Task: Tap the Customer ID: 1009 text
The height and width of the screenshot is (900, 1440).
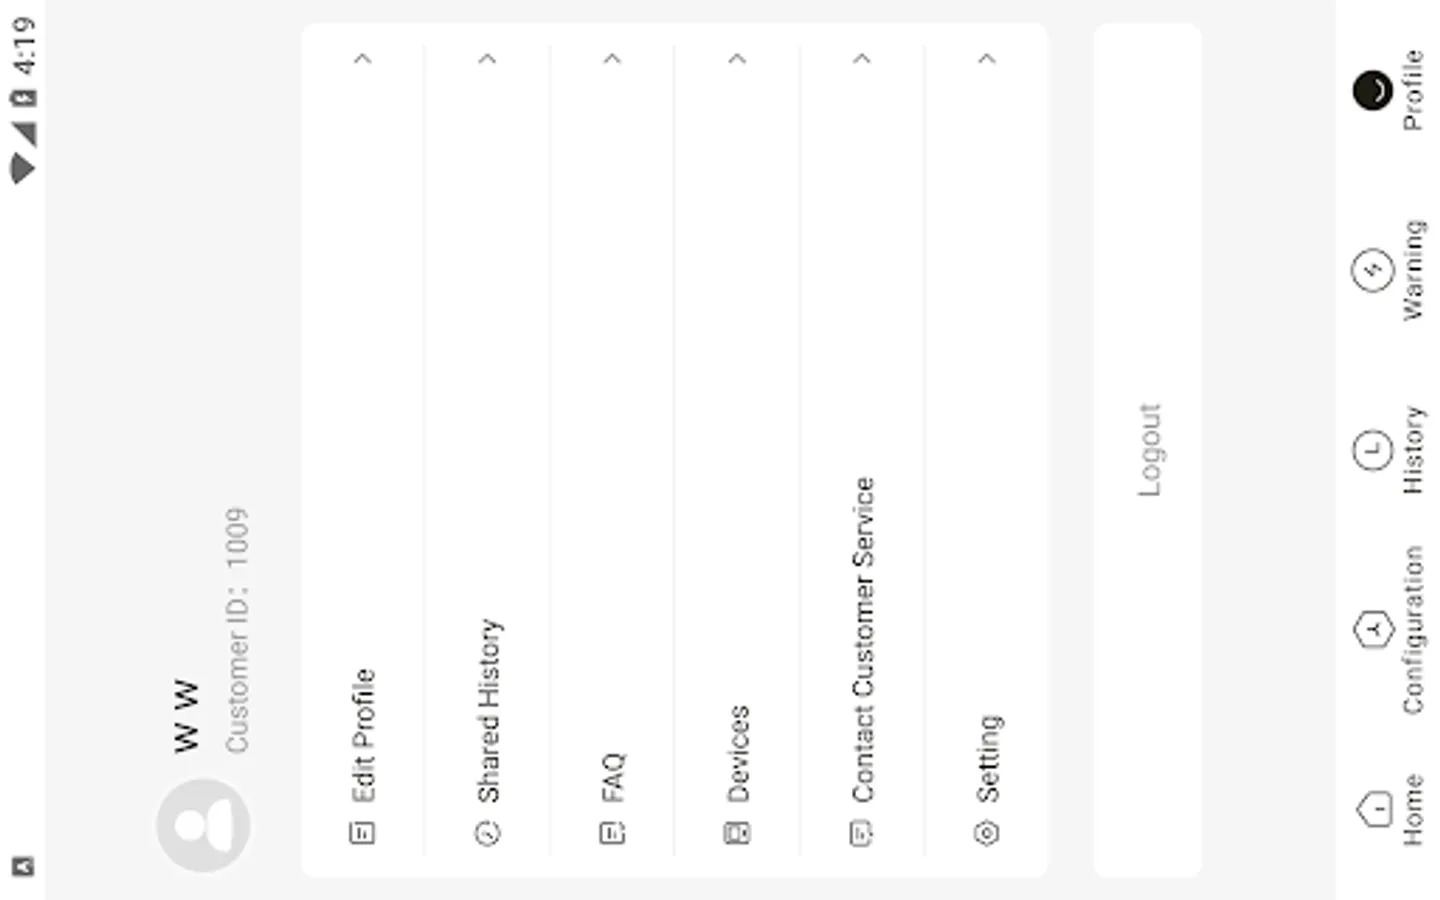Action: [237, 630]
